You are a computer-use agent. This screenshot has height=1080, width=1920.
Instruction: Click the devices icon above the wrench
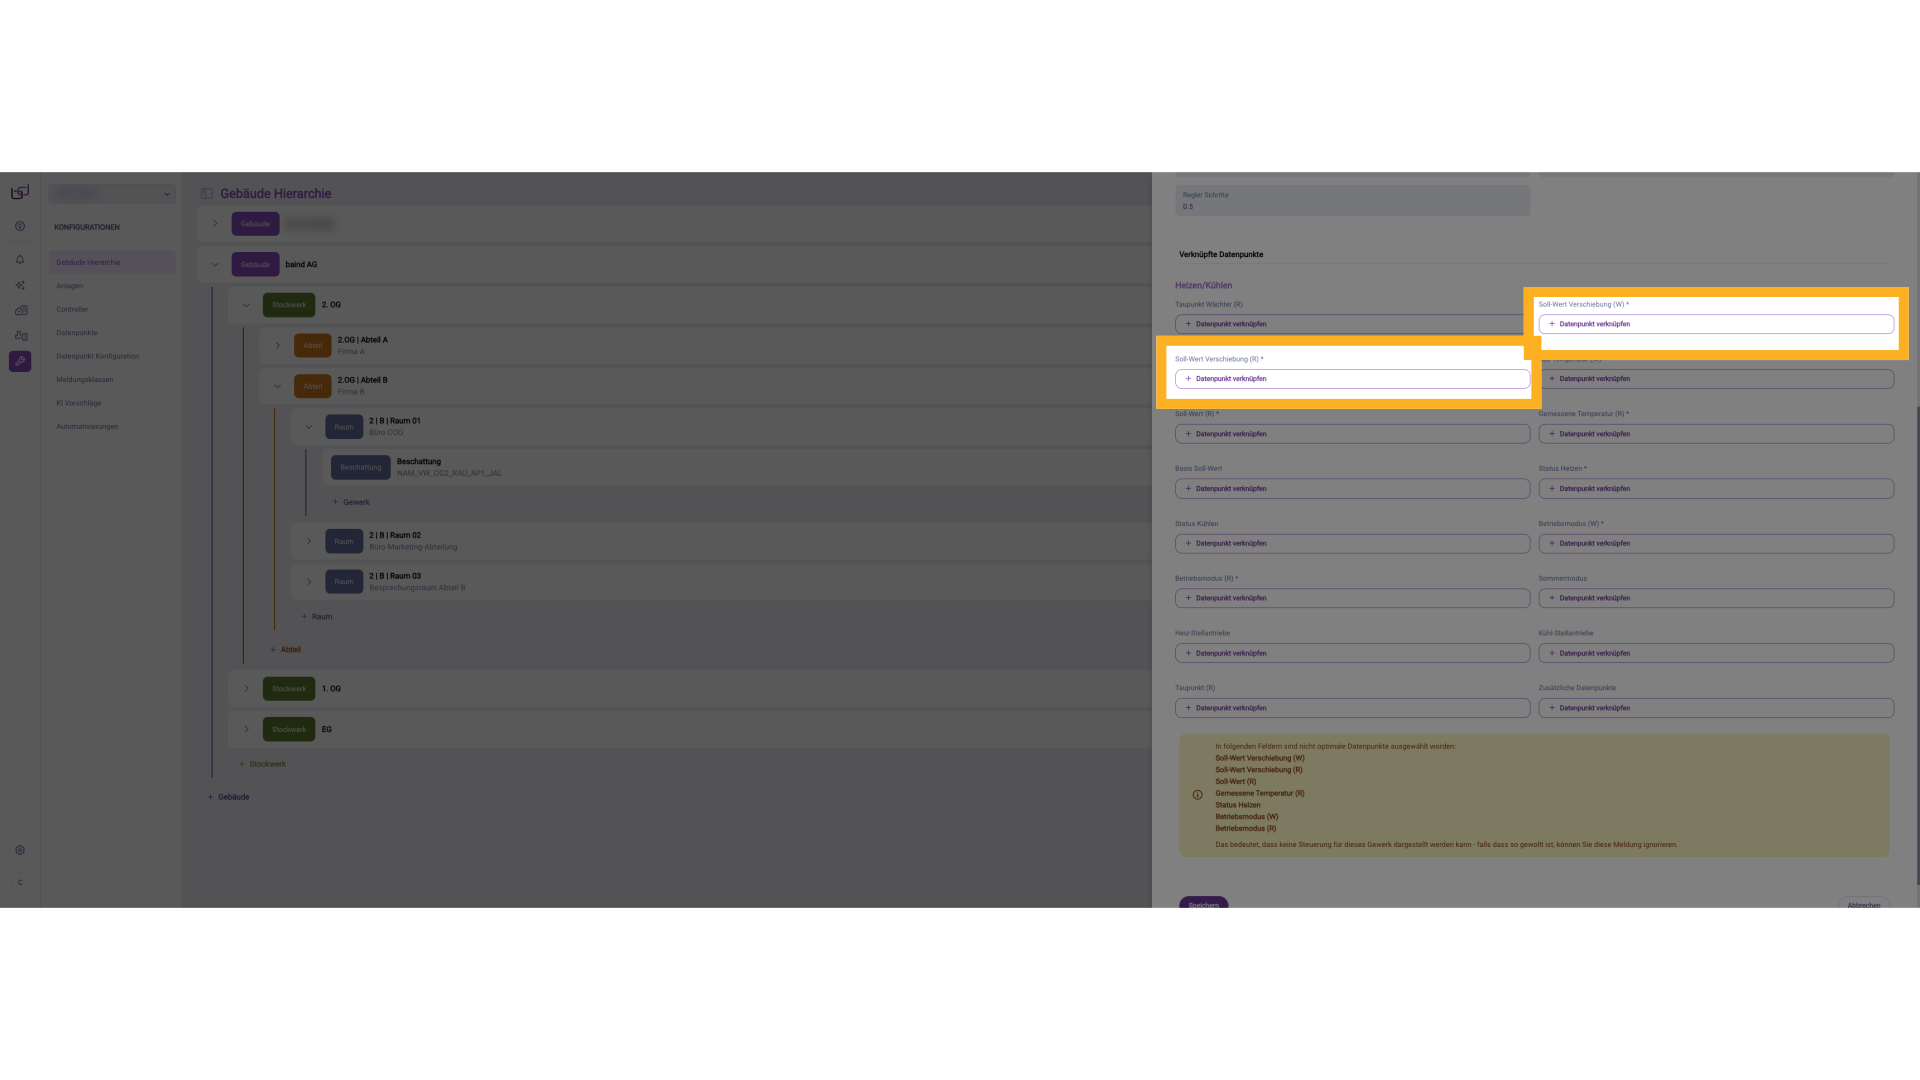coord(20,336)
